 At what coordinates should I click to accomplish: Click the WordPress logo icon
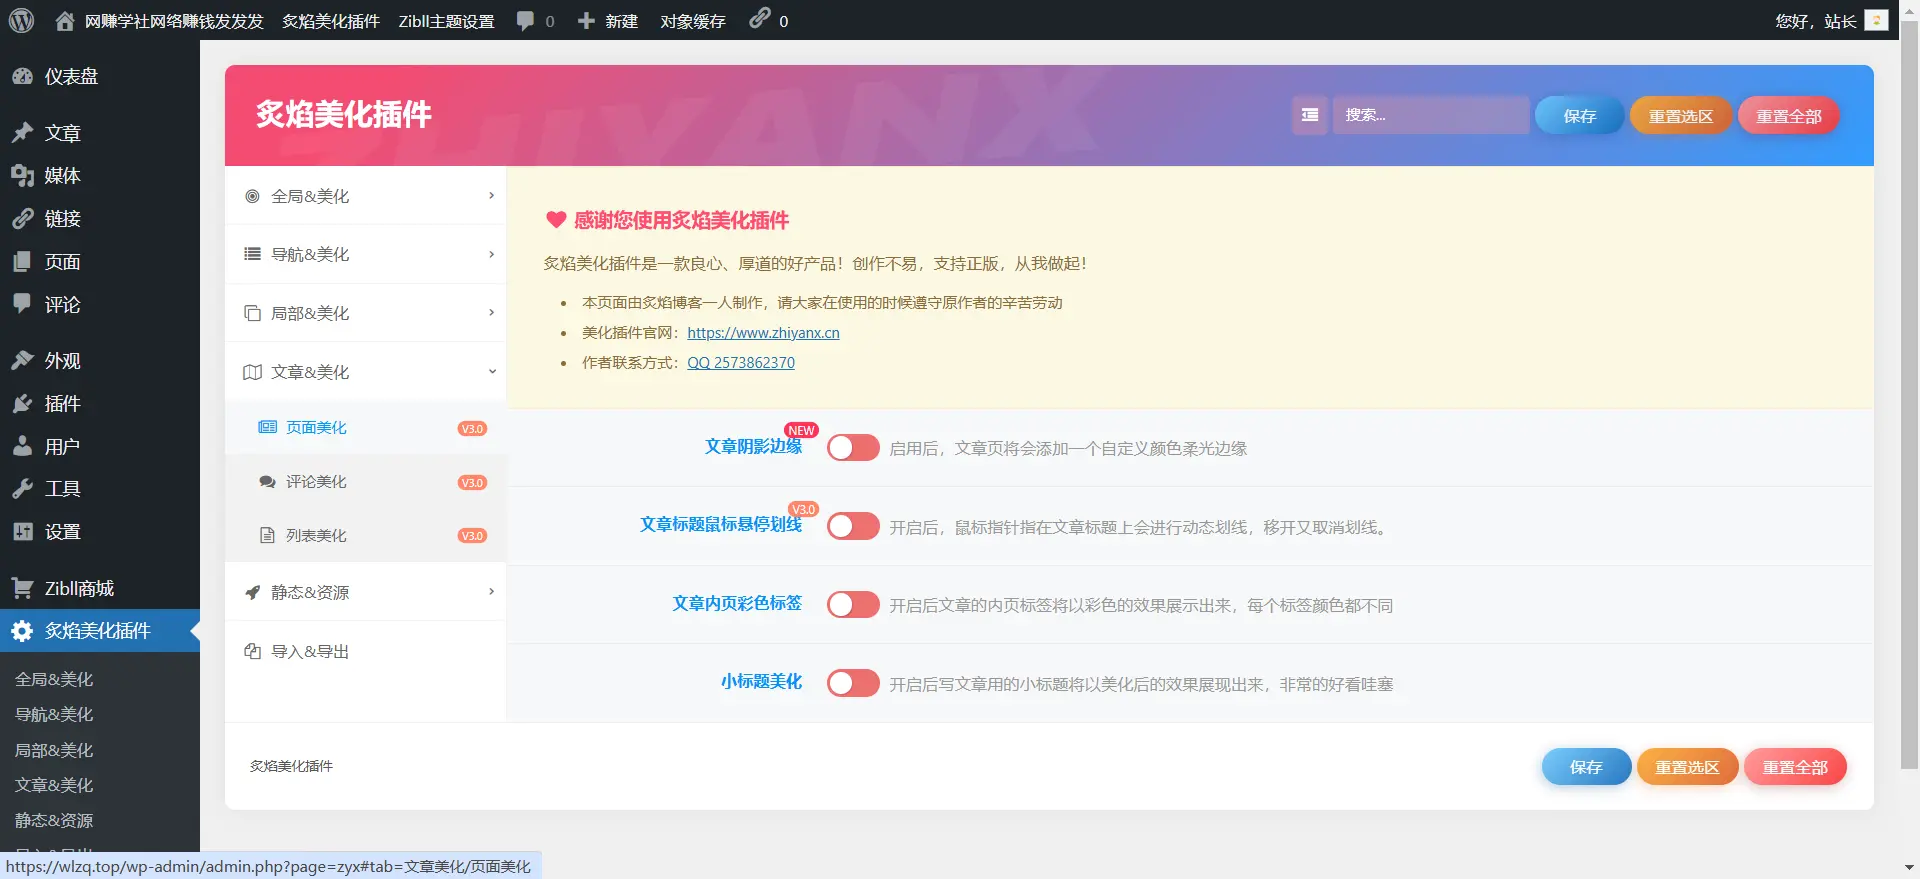point(21,20)
